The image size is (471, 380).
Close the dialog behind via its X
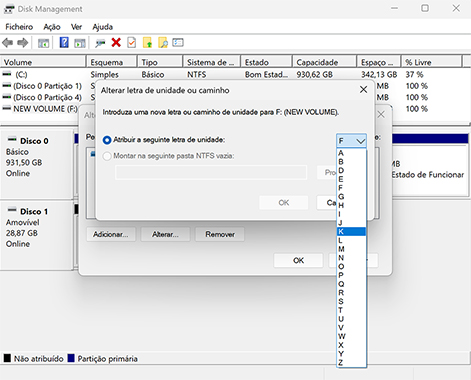click(x=381, y=115)
